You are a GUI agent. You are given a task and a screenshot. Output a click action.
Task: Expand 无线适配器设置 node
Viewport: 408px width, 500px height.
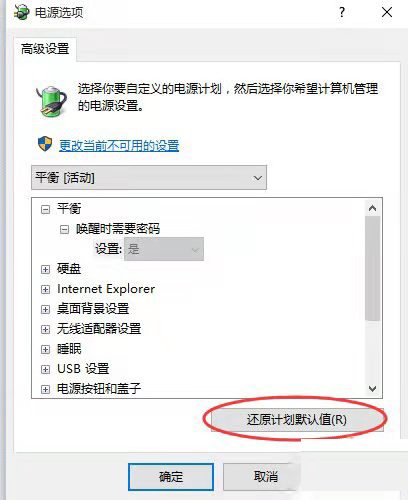point(45,329)
